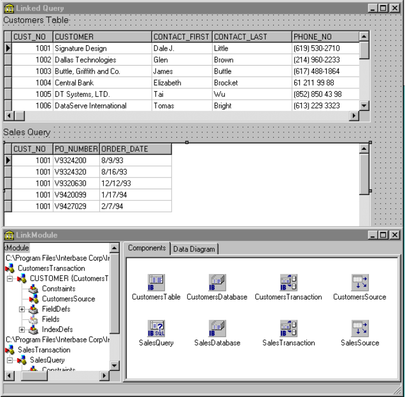Click the Customers Table scroll up arrow
The width and height of the screenshot is (405, 397).
click(364, 36)
